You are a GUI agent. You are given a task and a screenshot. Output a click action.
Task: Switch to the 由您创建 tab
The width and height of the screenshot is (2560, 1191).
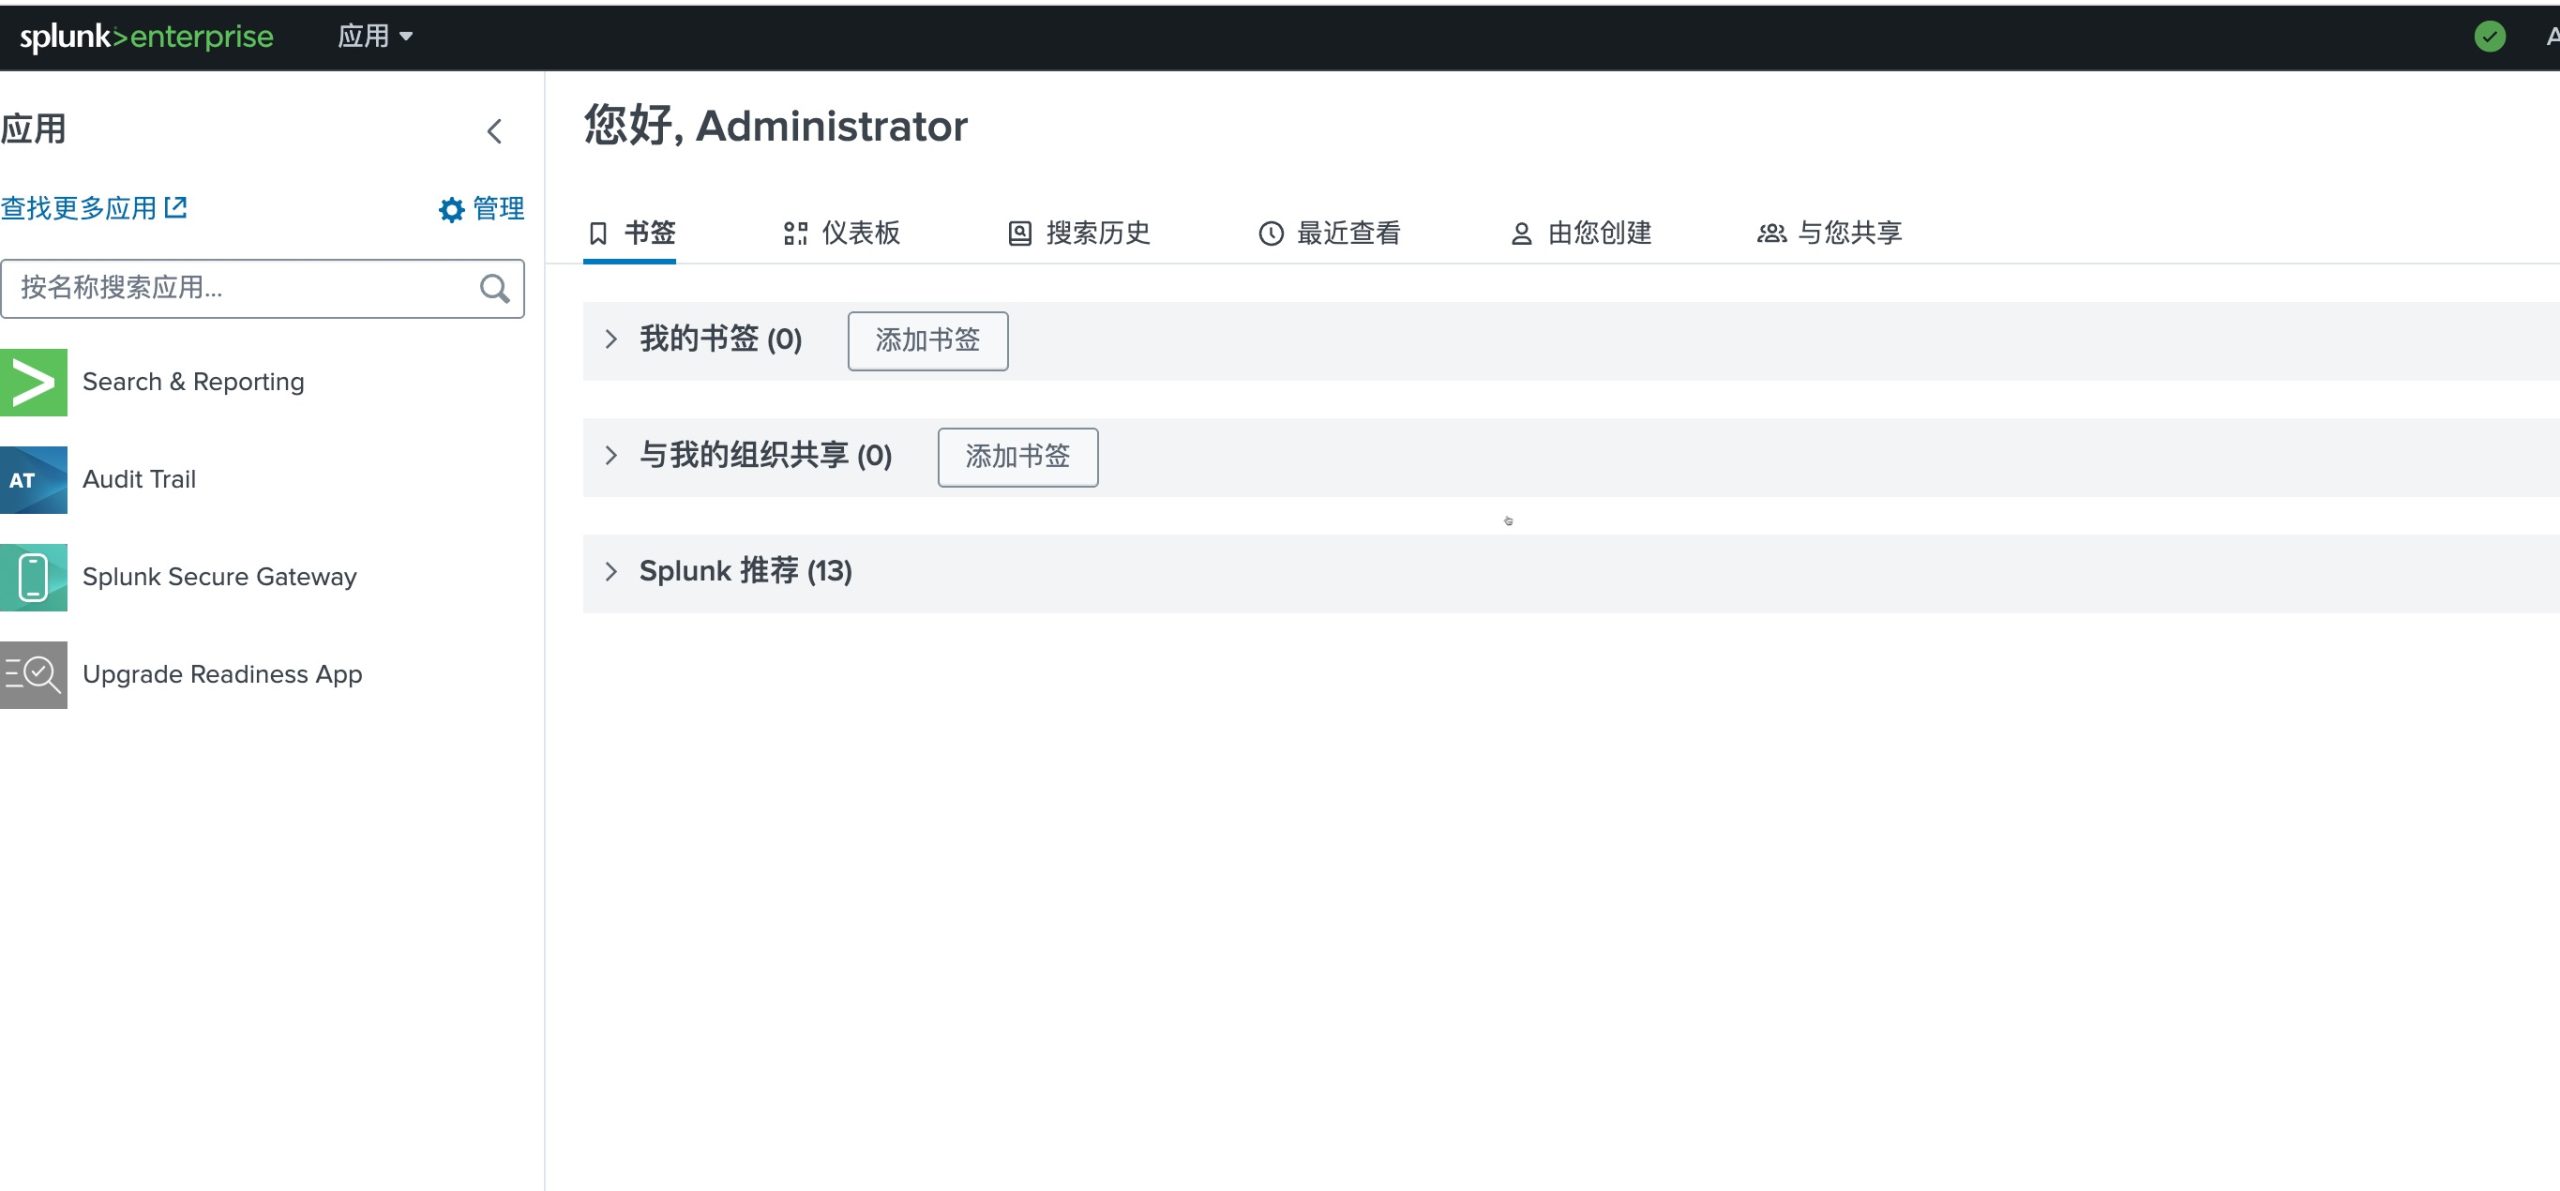[1580, 233]
